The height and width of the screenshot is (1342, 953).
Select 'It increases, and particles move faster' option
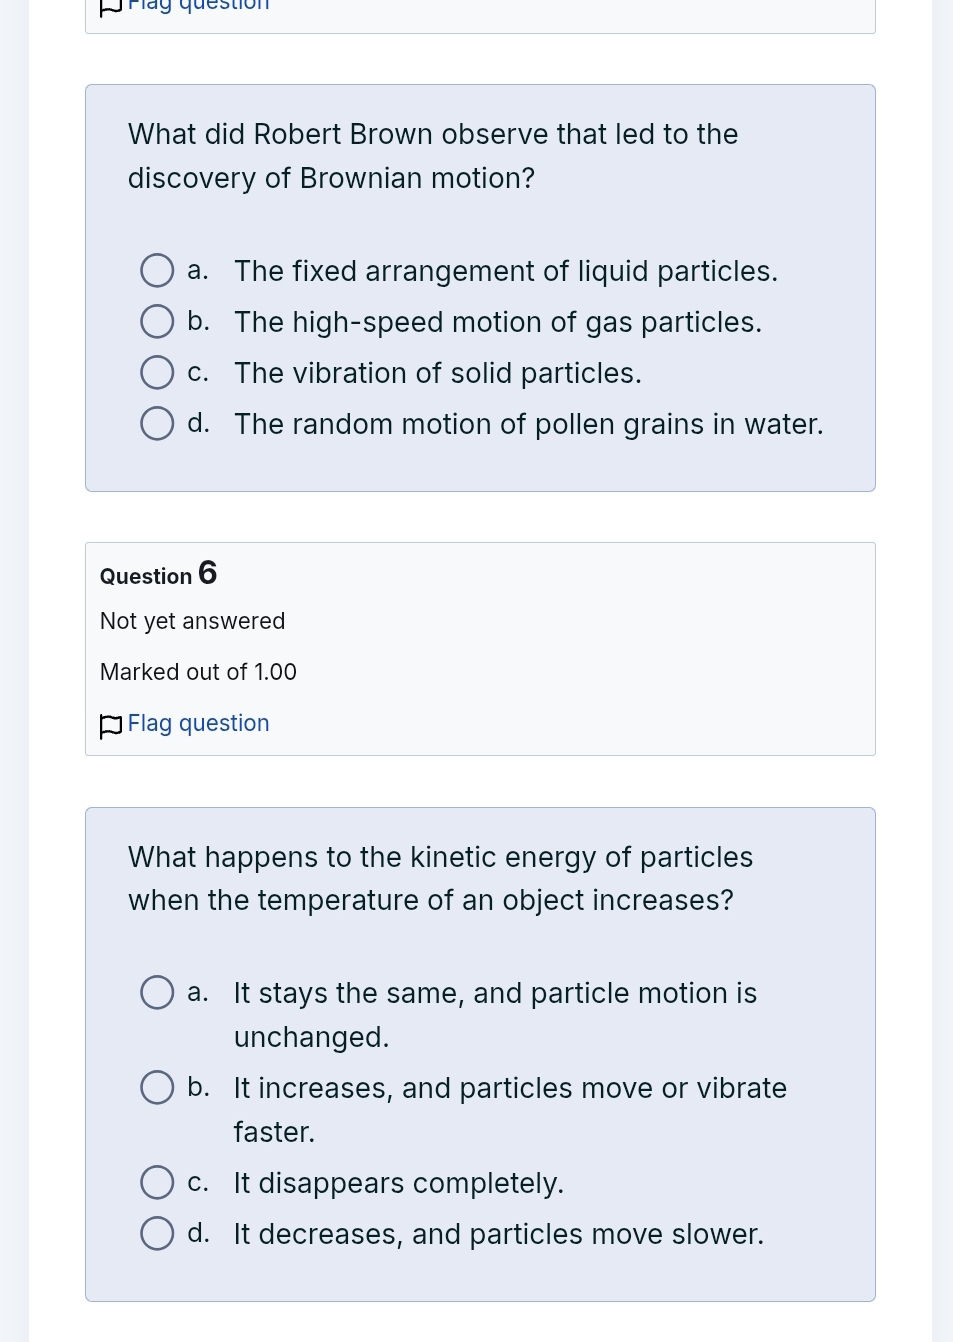coord(157,1087)
